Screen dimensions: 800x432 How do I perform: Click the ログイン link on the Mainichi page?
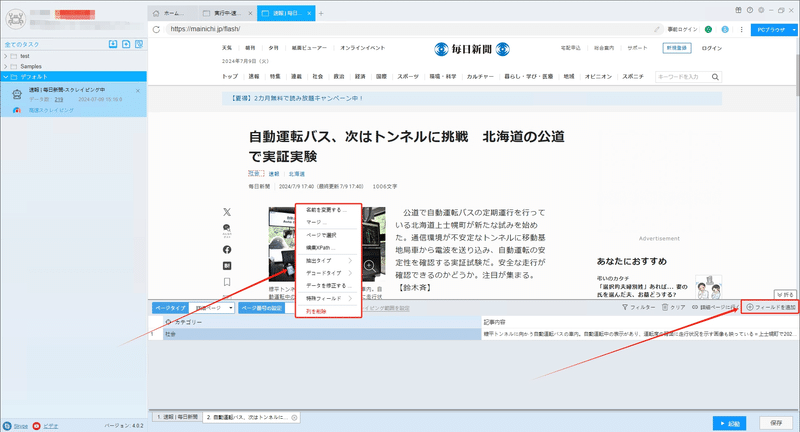point(711,48)
